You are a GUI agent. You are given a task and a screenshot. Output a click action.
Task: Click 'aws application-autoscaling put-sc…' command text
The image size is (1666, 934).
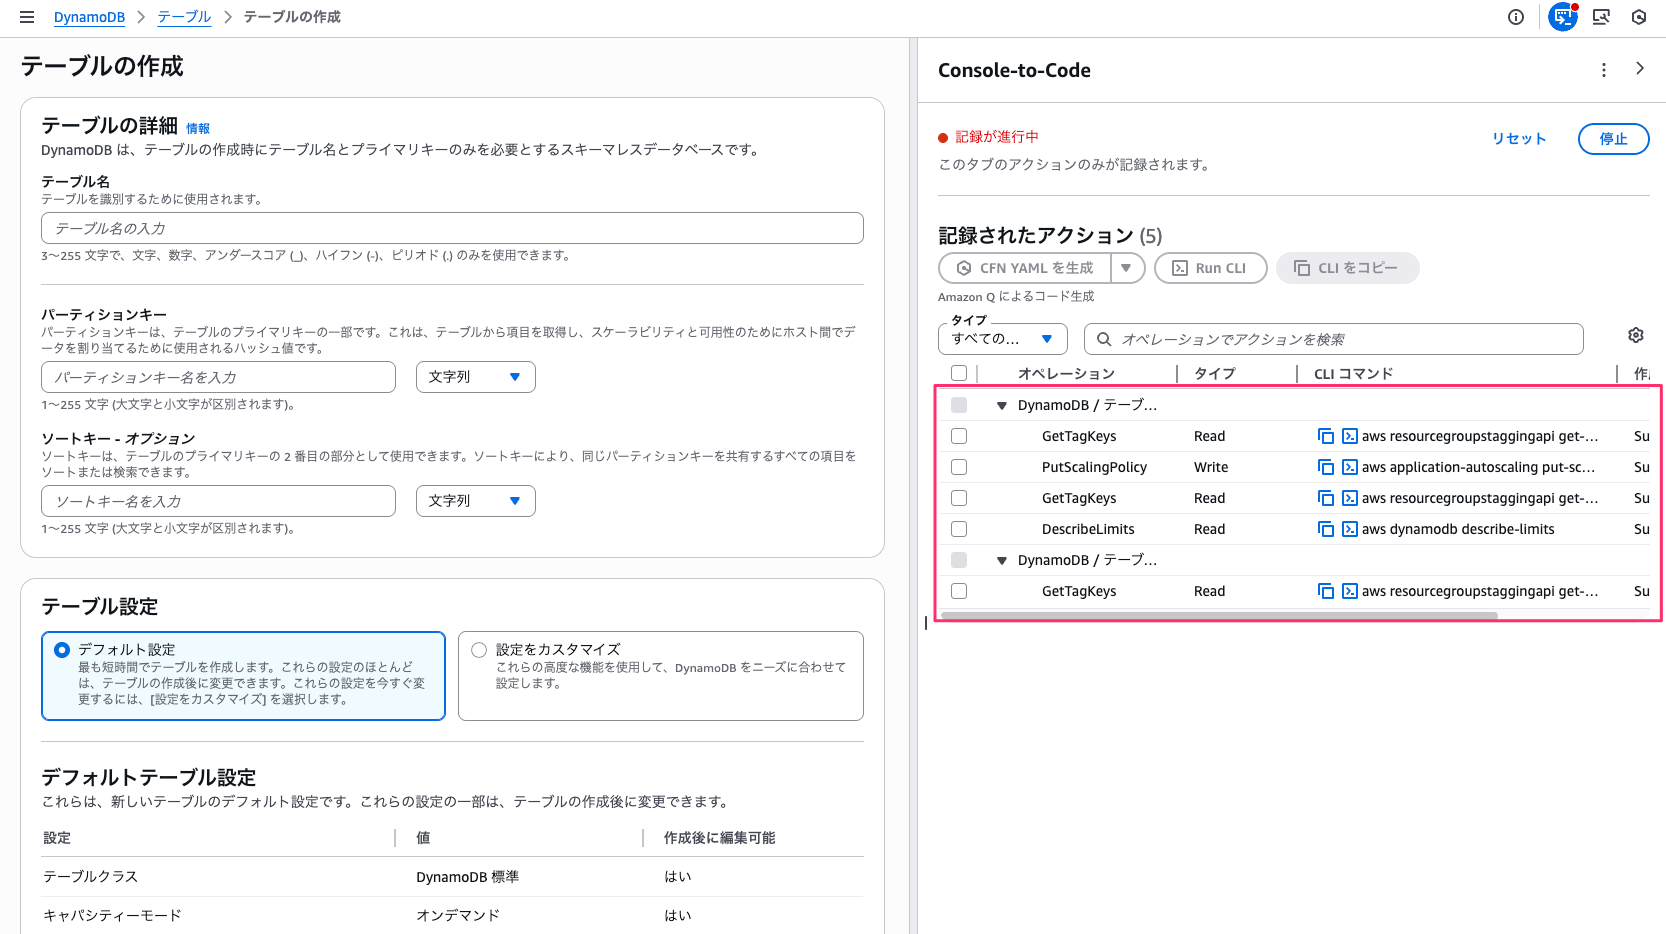tap(1478, 467)
